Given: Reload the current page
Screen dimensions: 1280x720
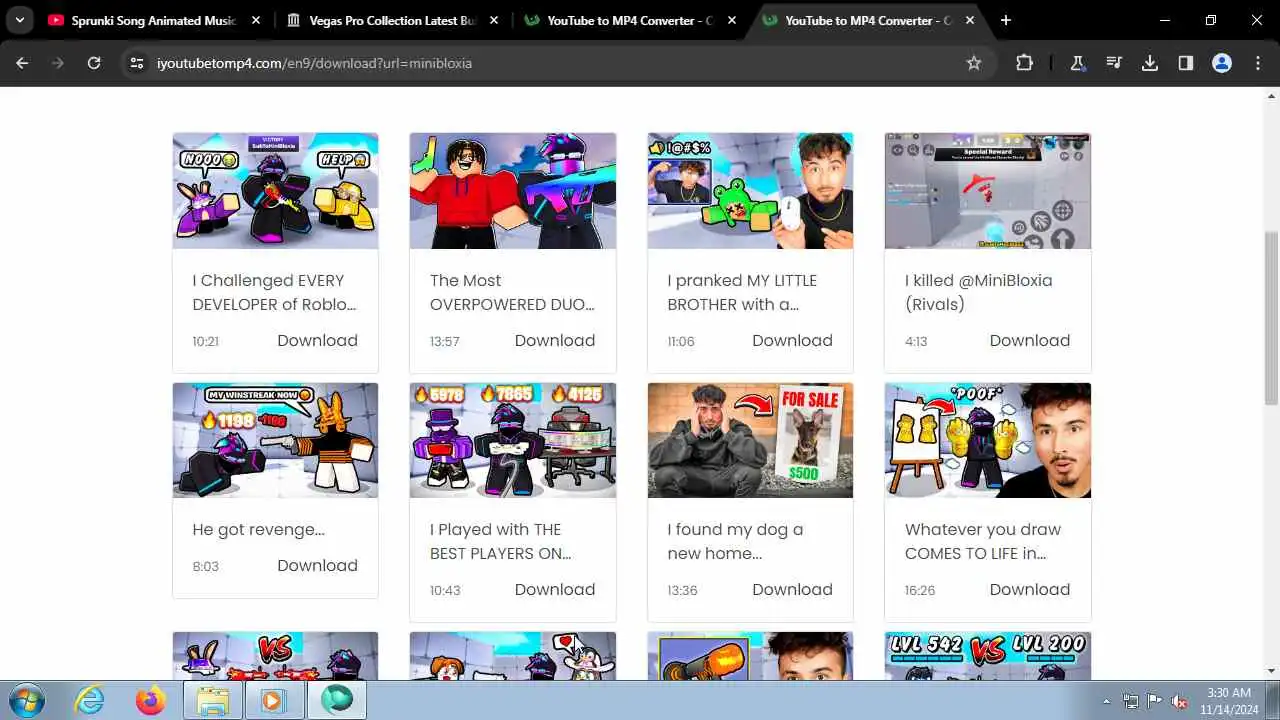Looking at the screenshot, I should pos(94,63).
